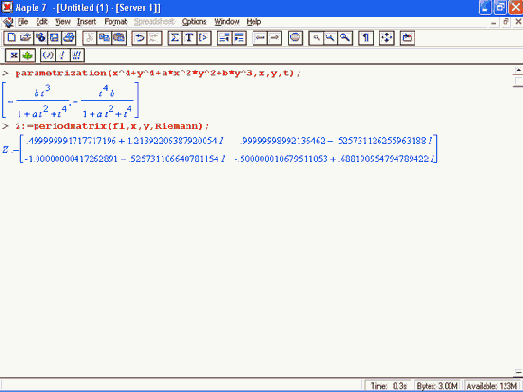
Task: Insert Maple input with Sigma icon
Action: pyautogui.click(x=175, y=38)
